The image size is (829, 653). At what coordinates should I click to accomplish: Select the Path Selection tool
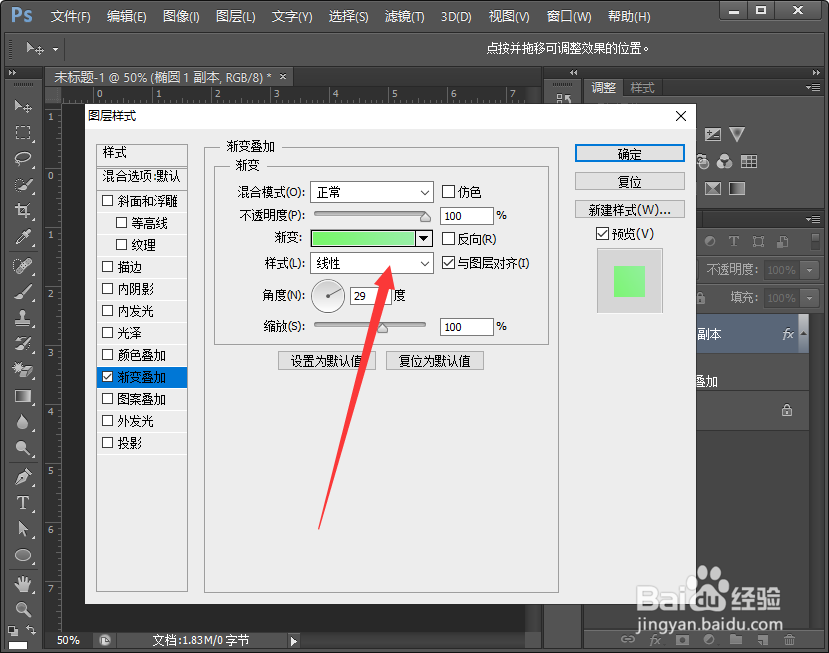click(23, 529)
